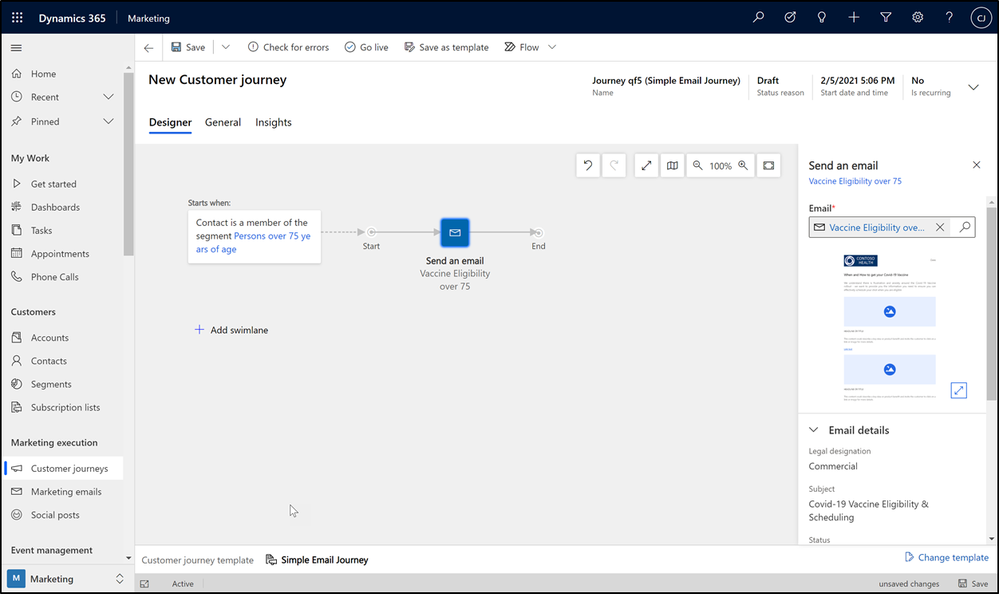Open the task flow checkmark icon
The width and height of the screenshot is (999, 594).
(x=790, y=17)
